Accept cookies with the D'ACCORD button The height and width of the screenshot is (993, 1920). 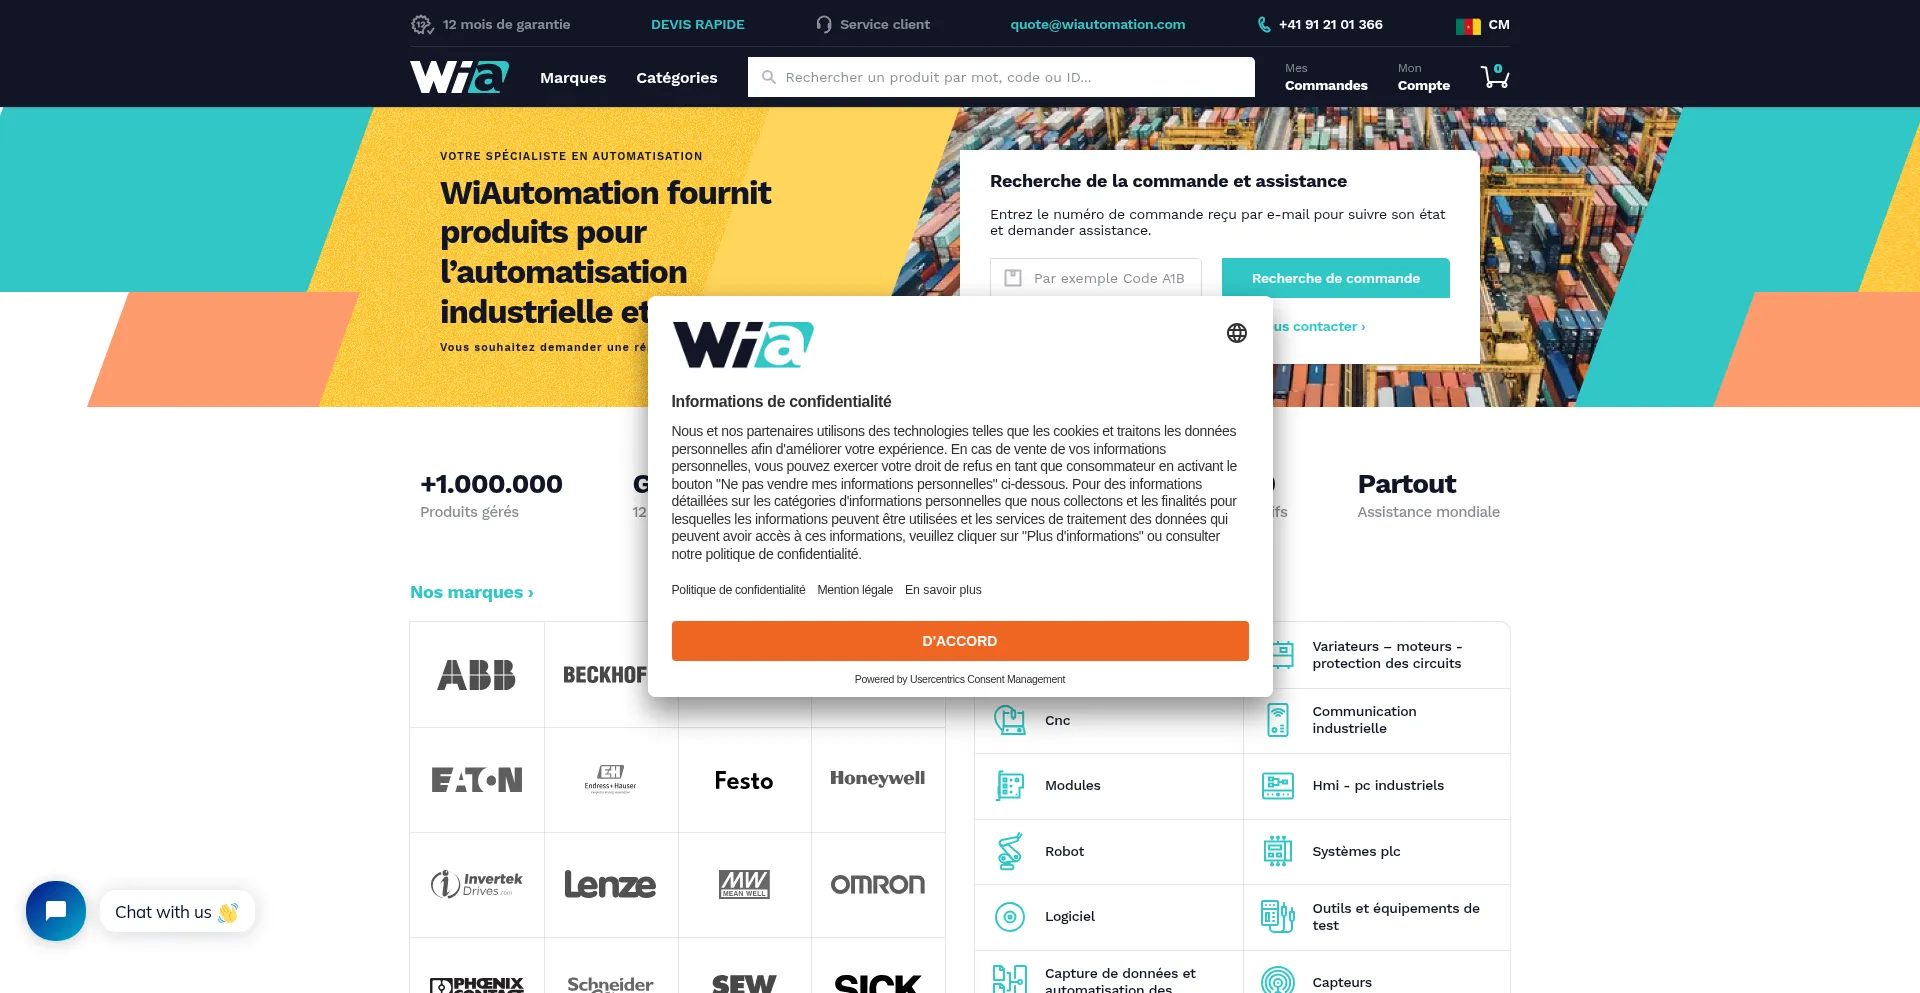pos(960,641)
